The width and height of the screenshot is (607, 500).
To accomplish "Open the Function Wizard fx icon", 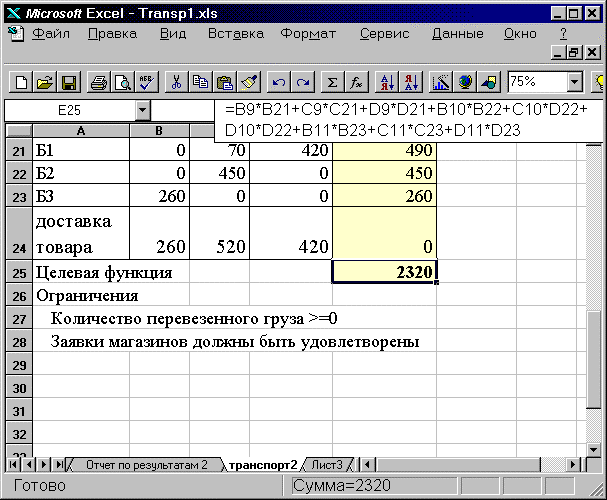I will pos(356,82).
